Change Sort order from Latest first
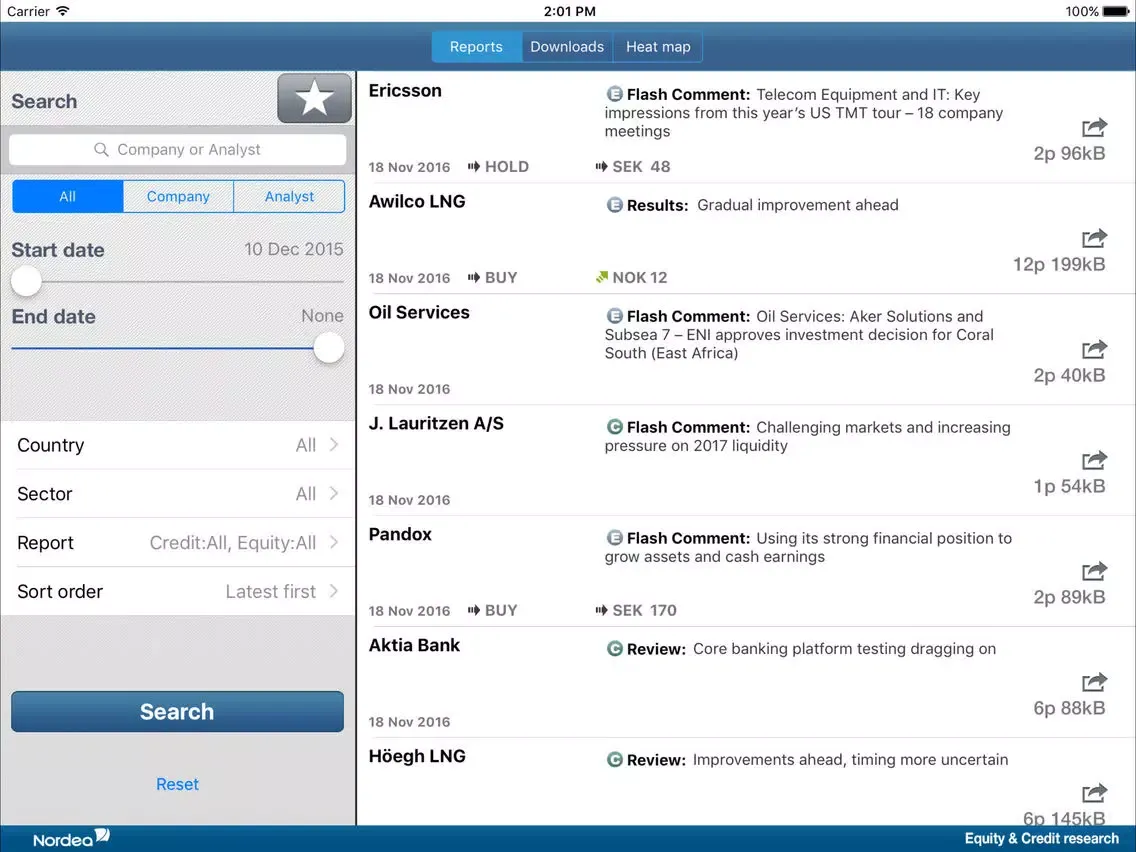 [x=270, y=592]
